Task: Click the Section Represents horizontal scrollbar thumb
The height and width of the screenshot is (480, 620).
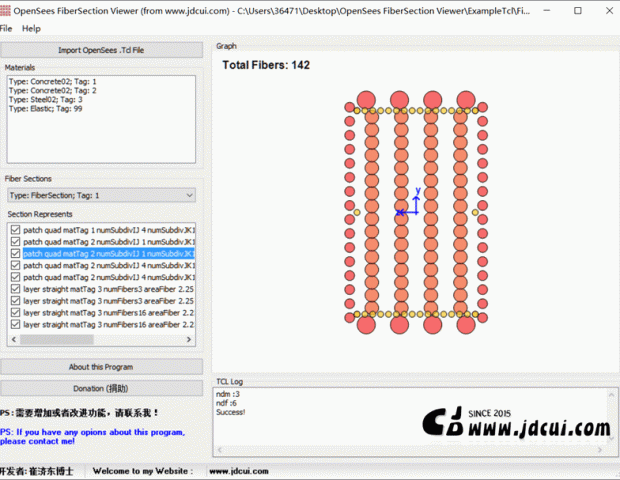Action: pyautogui.click(x=60, y=340)
